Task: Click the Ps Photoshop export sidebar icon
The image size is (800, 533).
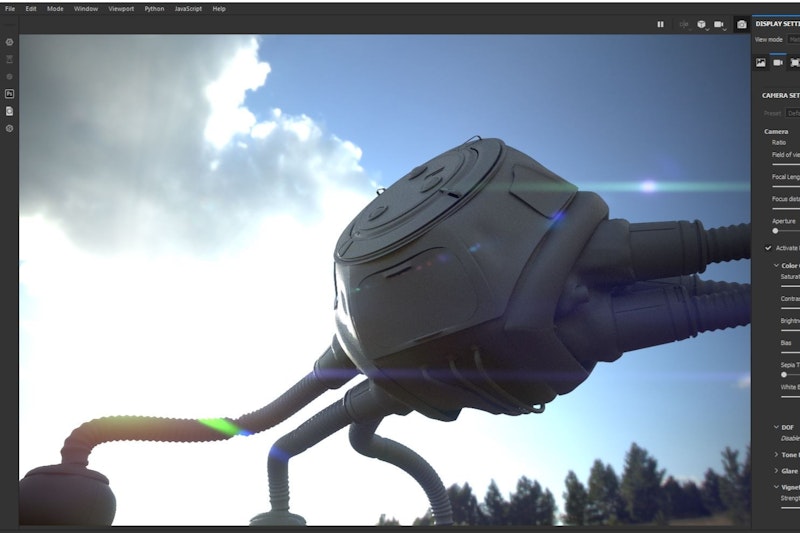Action: click(x=9, y=93)
